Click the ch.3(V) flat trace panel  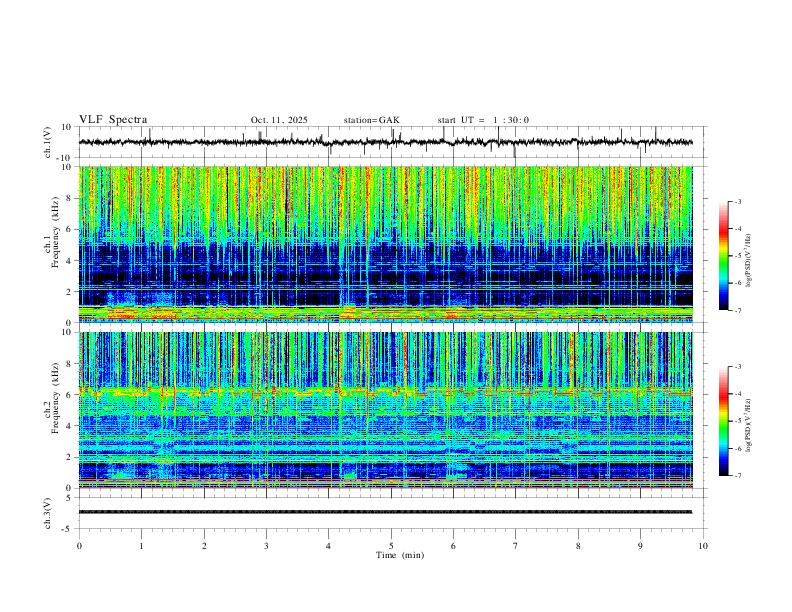click(392, 513)
